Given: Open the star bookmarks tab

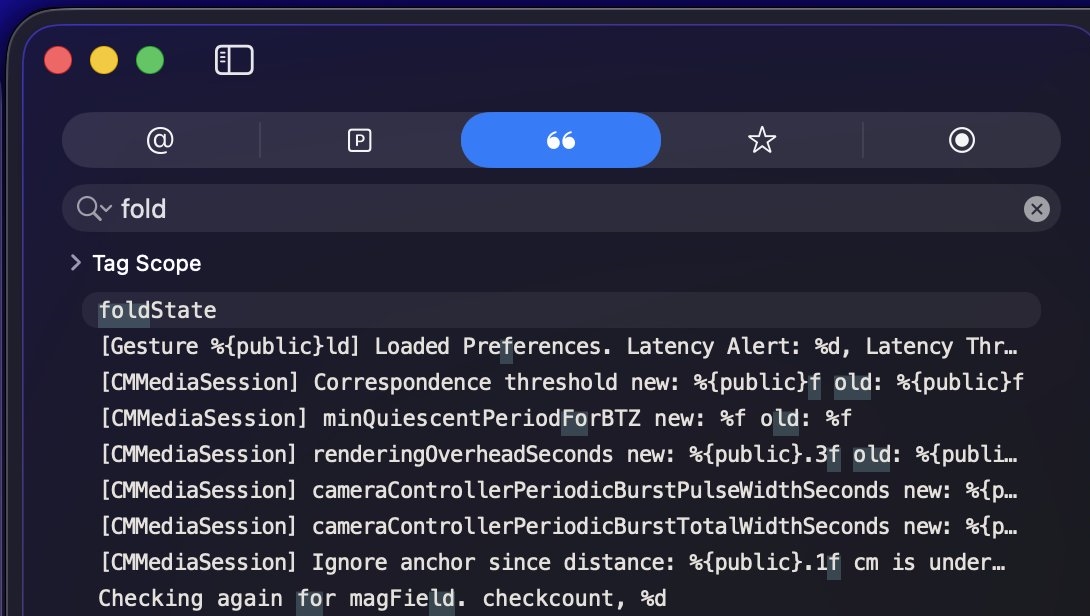Looking at the screenshot, I should 762,140.
